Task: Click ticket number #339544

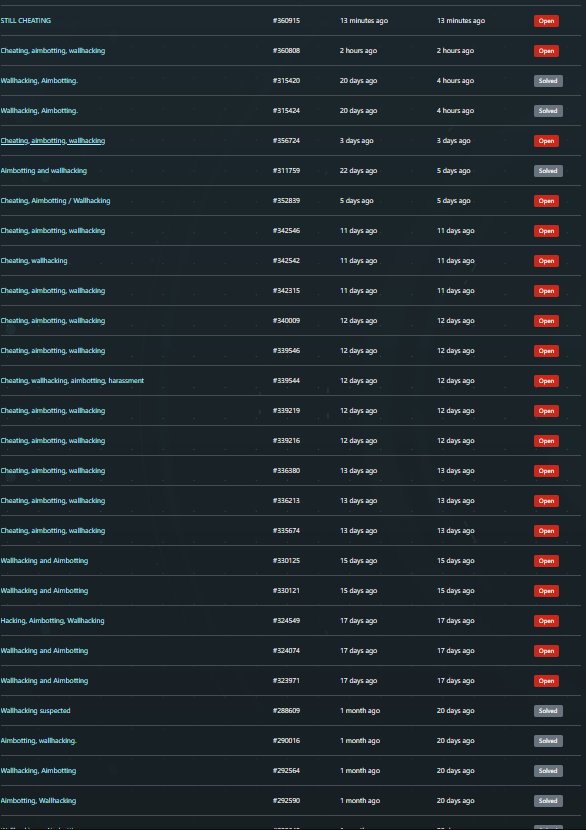Action: 286,381
